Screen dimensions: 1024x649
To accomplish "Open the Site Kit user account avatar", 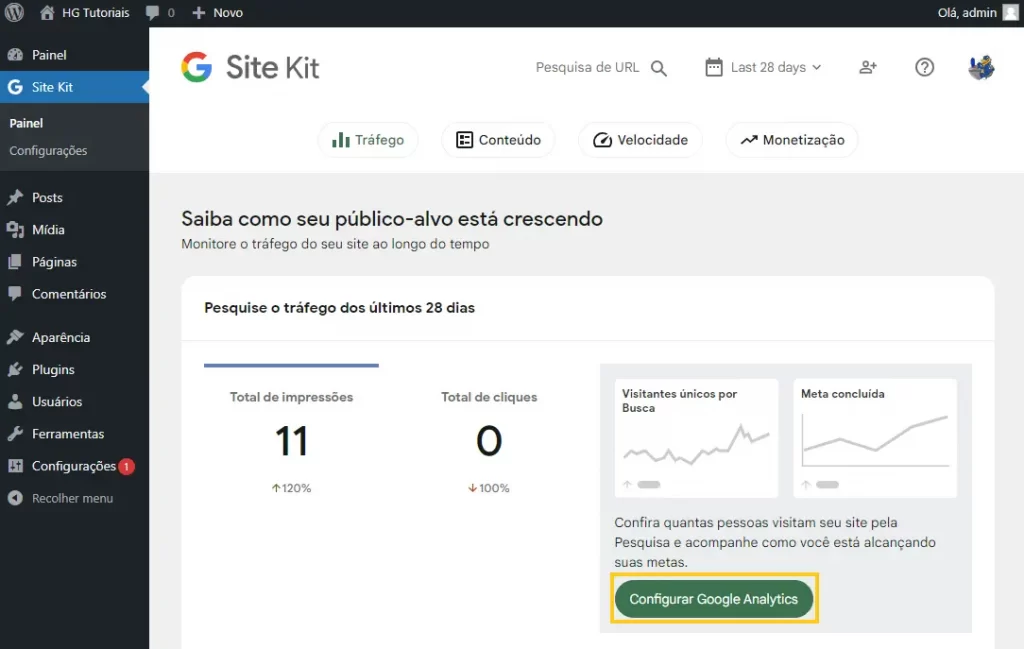I will coord(981,67).
